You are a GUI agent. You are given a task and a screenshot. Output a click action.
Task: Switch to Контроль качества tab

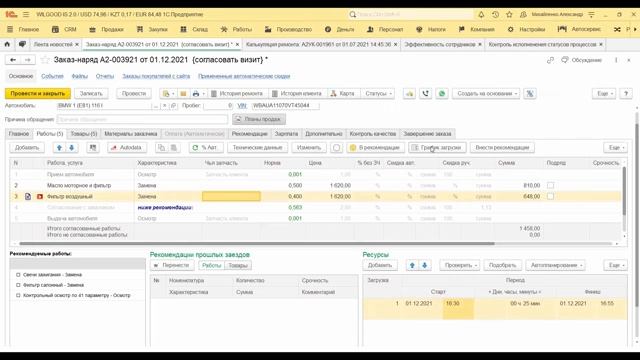click(373, 133)
